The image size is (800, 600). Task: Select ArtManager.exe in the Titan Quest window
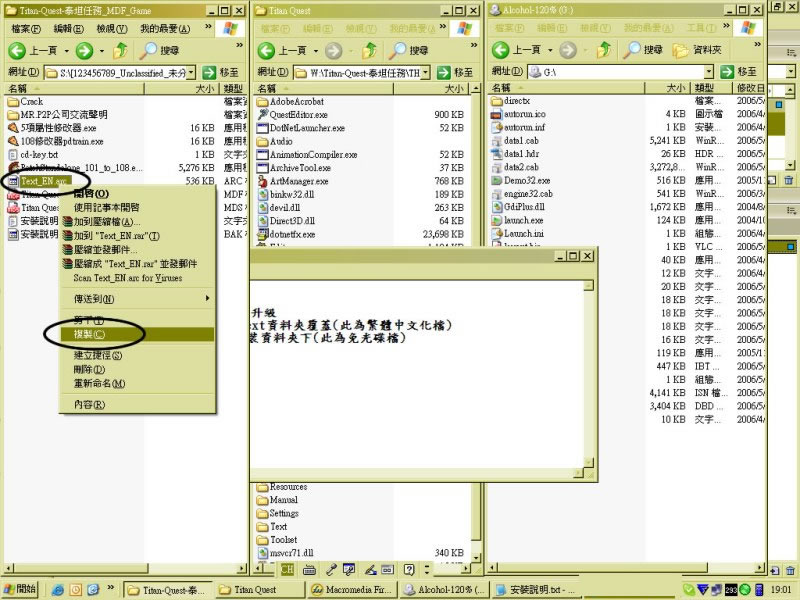298,181
